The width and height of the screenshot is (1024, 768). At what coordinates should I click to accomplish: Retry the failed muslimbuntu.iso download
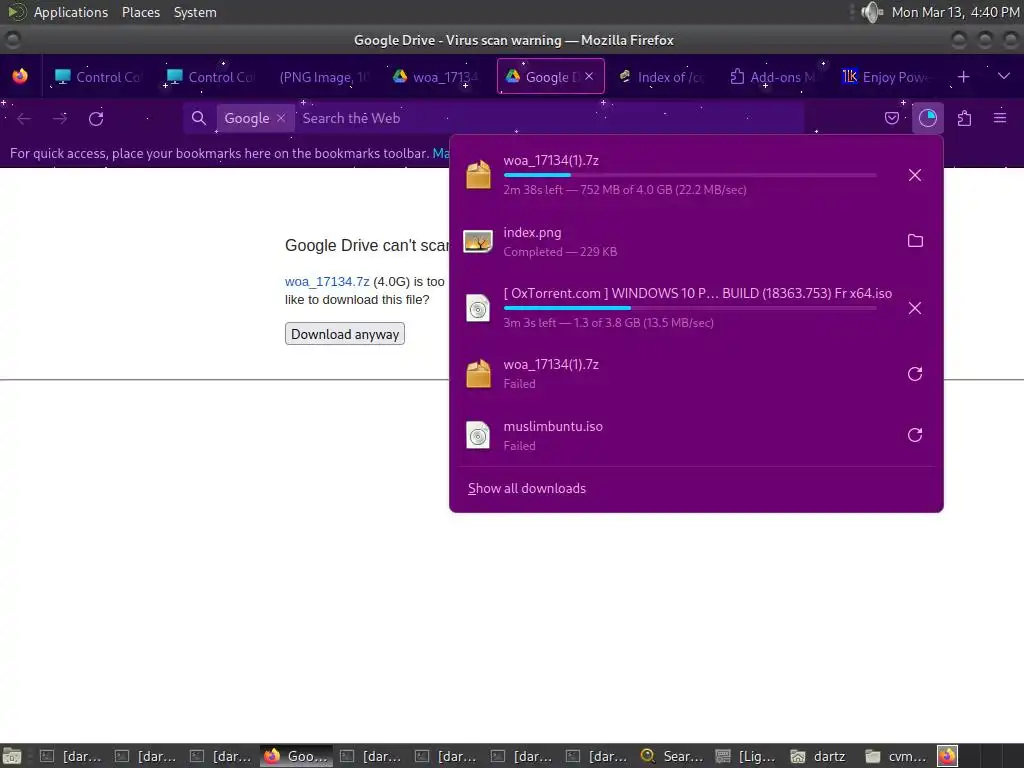click(x=915, y=435)
